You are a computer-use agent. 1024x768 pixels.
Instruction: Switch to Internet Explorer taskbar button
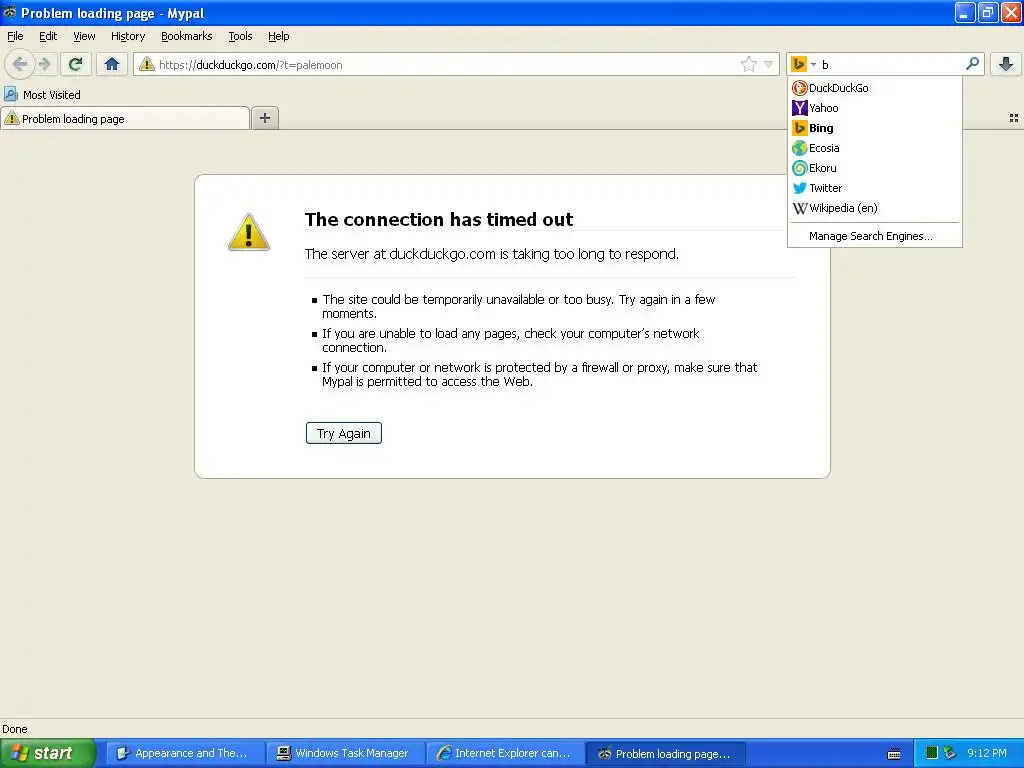tap(506, 753)
